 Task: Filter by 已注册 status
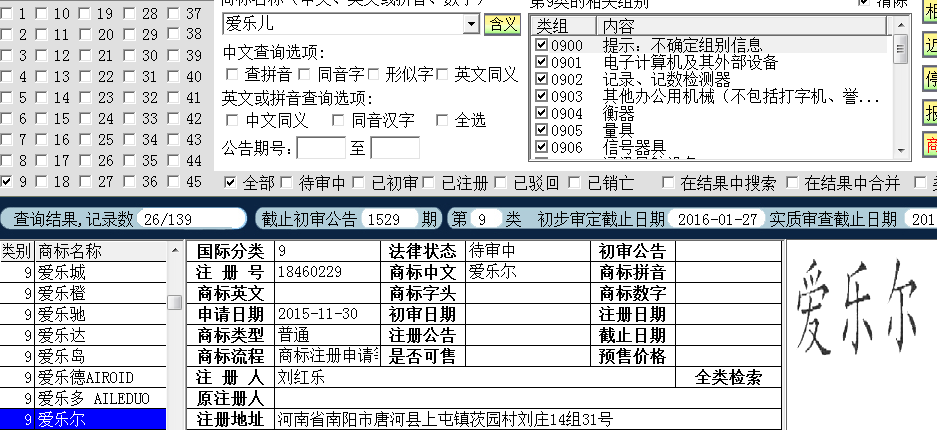click(x=428, y=183)
